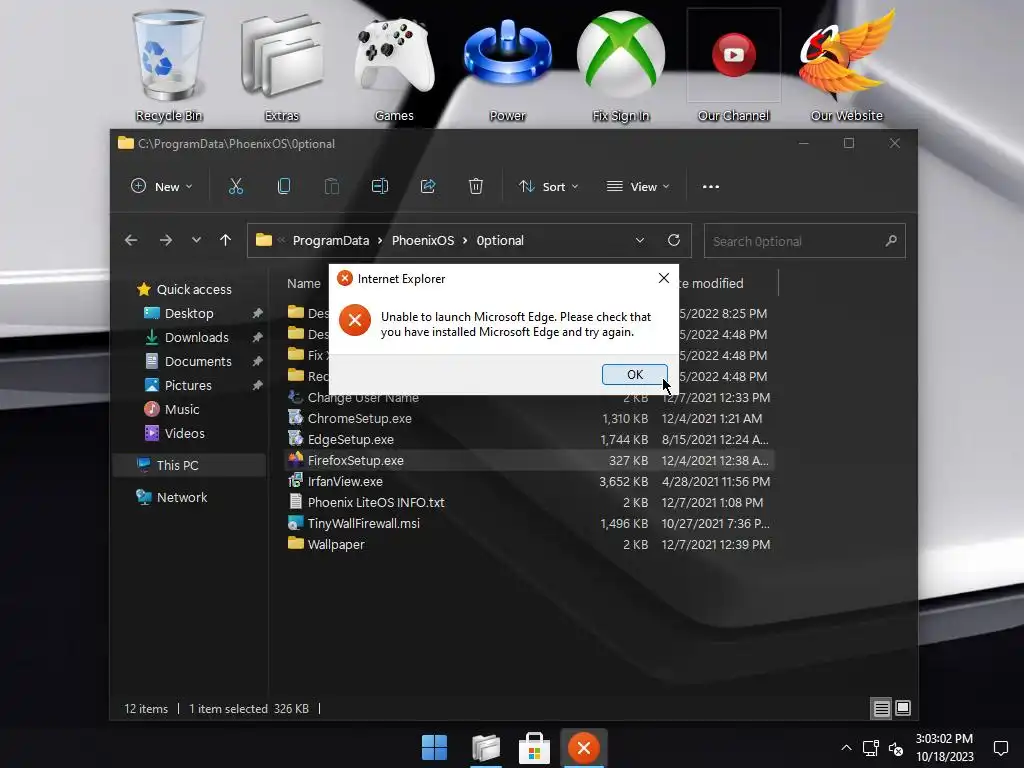Image resolution: width=1024 pixels, height=768 pixels.
Task: Select IrfanView.exe in the file list
Action: coord(530,481)
